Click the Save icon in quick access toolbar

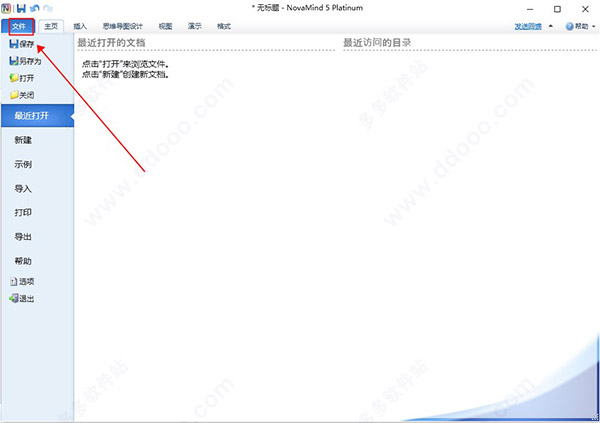[21, 8]
